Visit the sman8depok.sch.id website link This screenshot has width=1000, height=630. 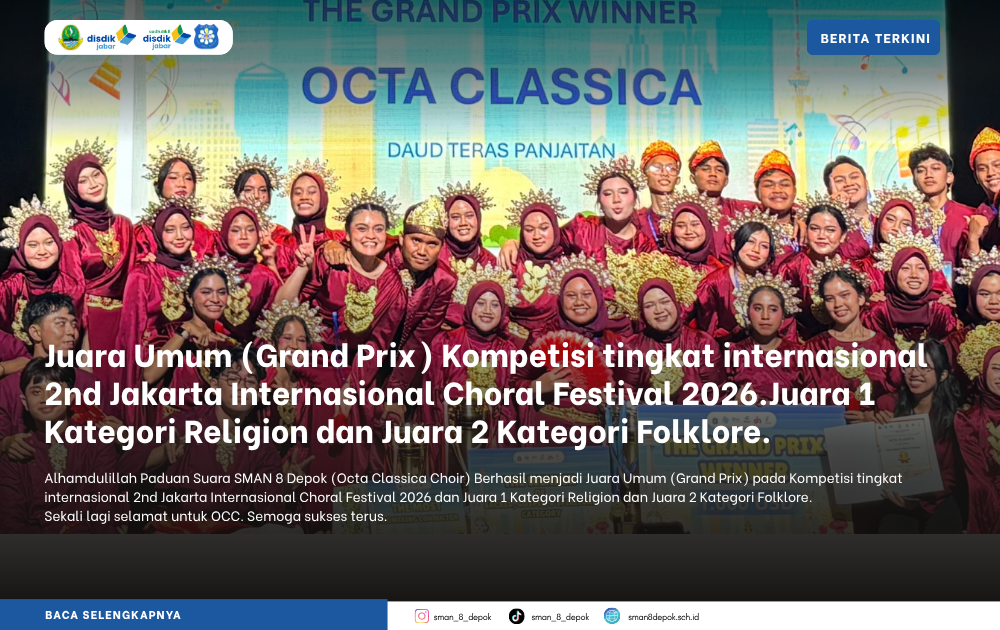coord(663,617)
